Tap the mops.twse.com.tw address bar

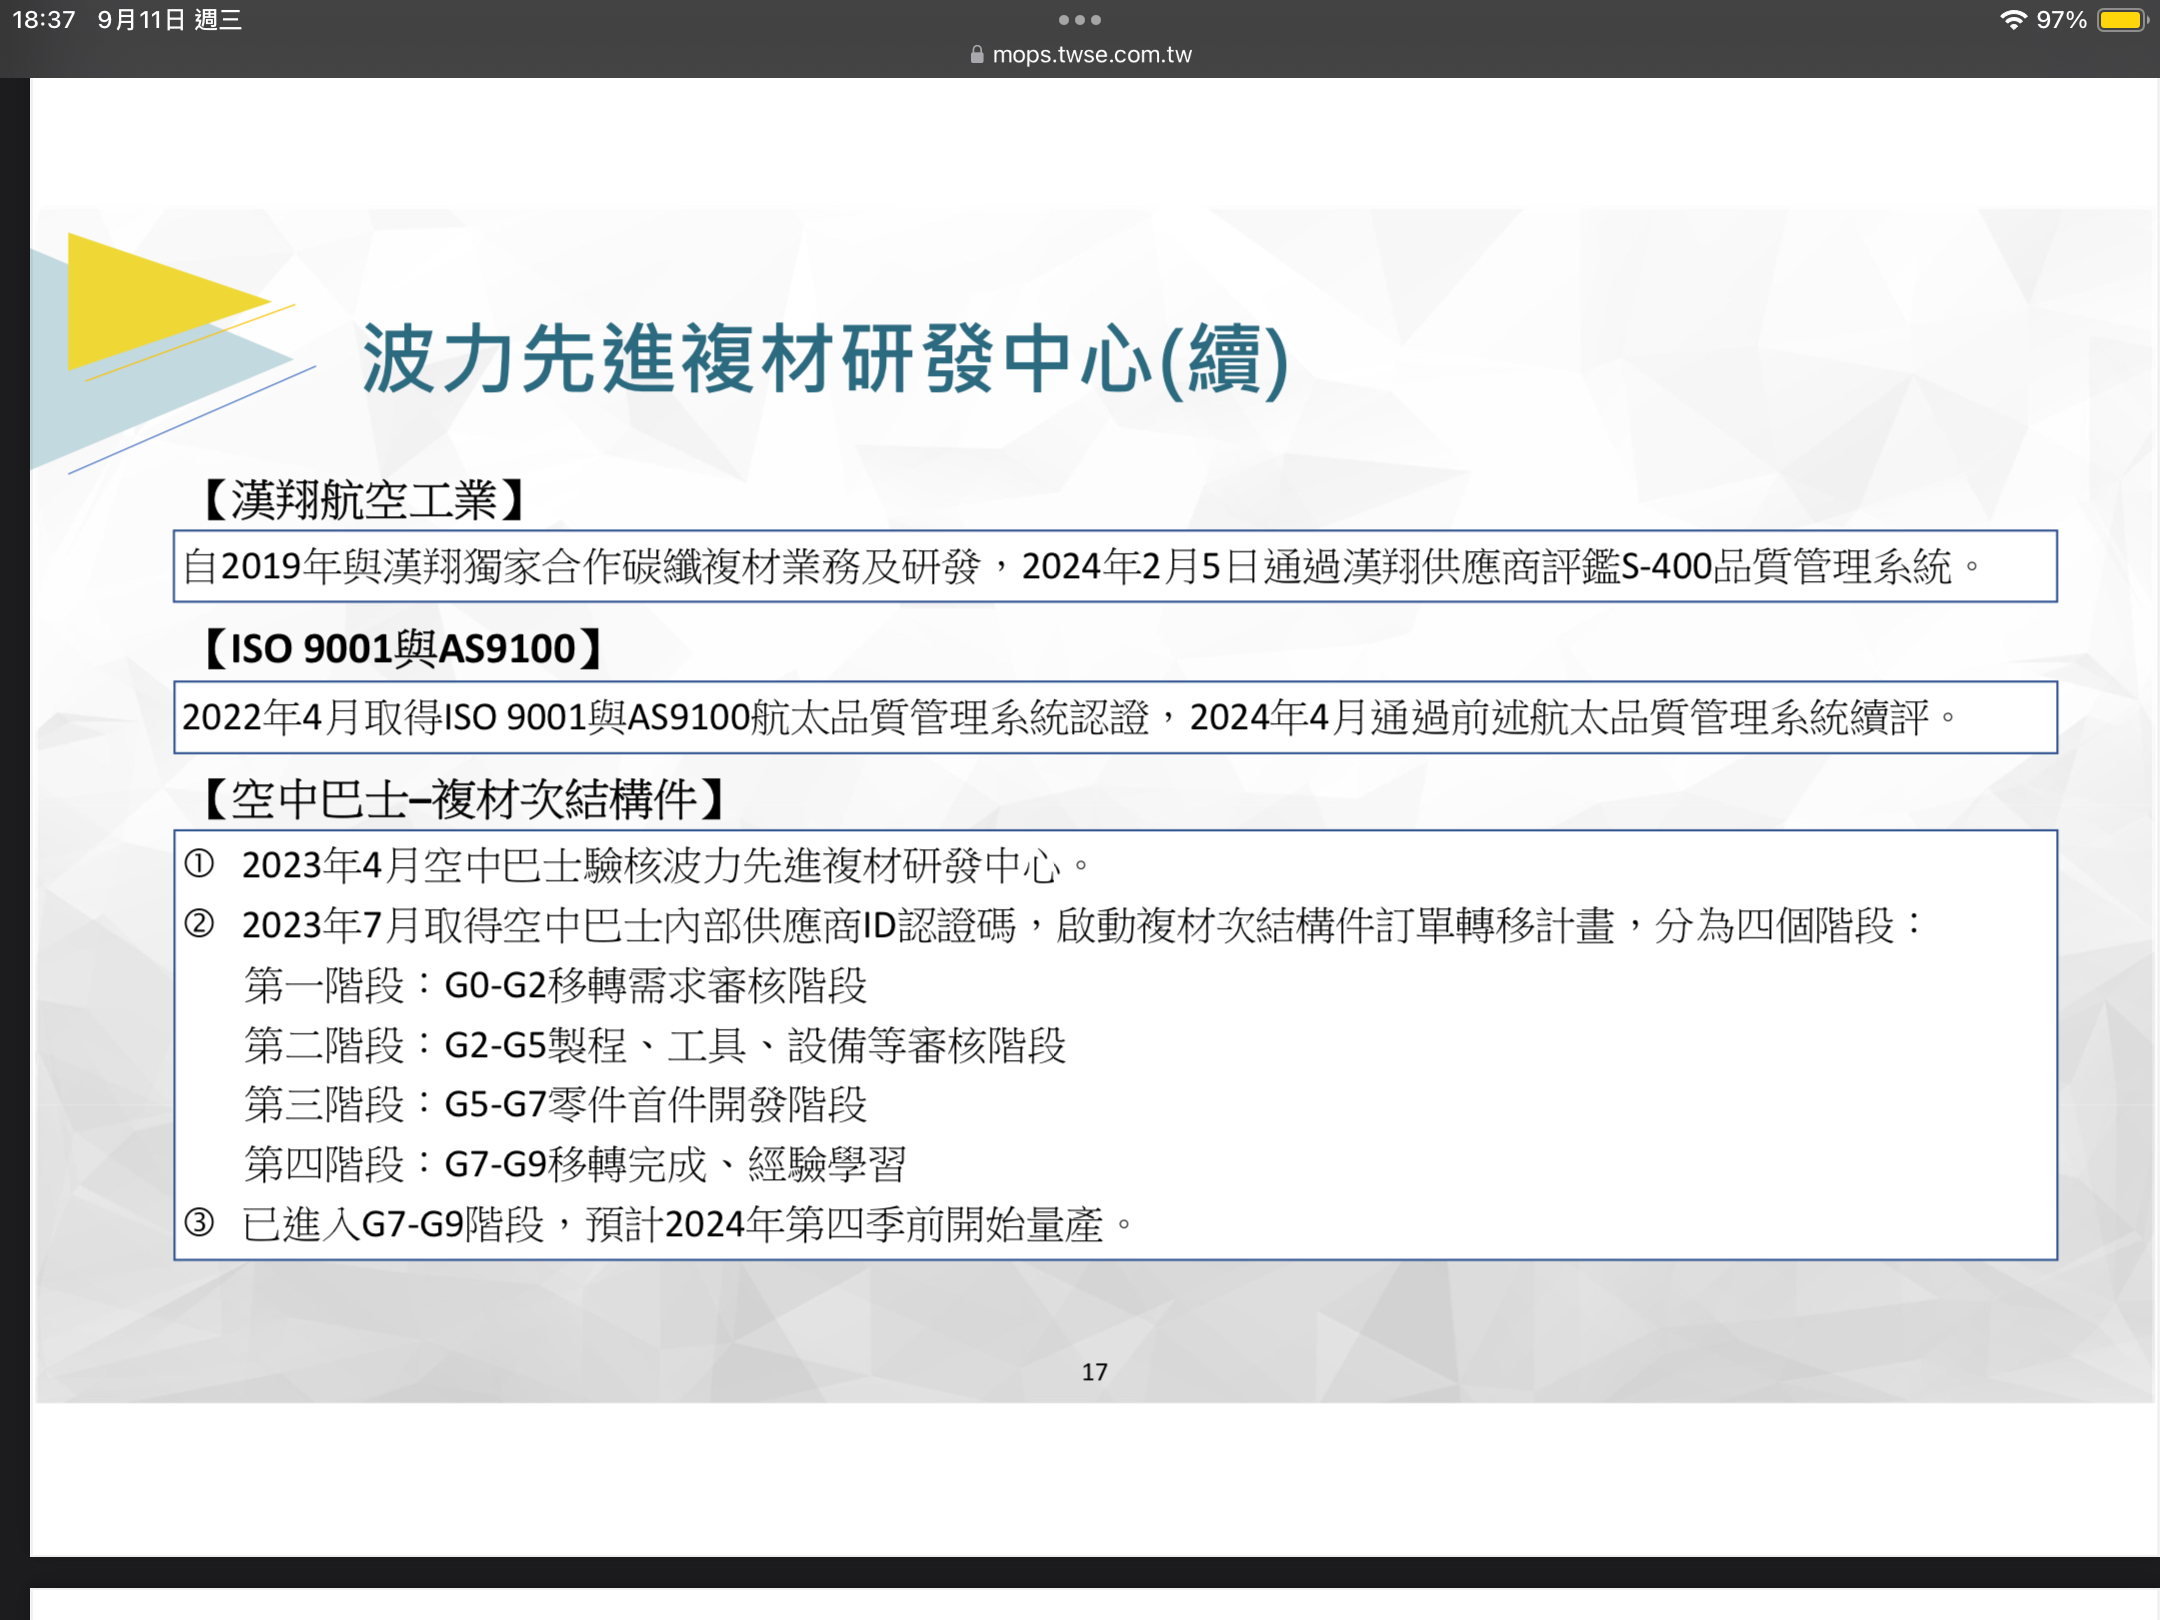click(x=1091, y=55)
